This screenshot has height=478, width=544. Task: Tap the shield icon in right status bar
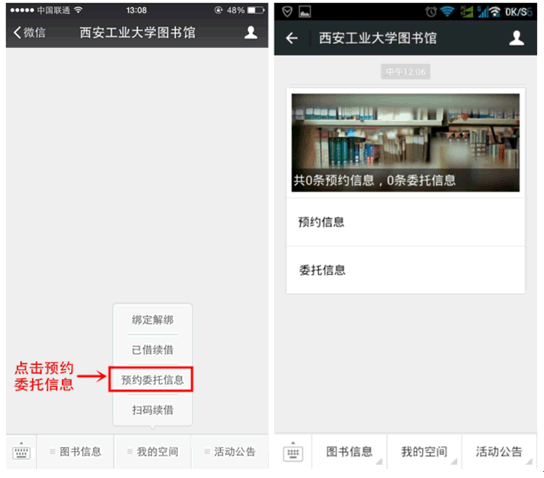click(287, 12)
